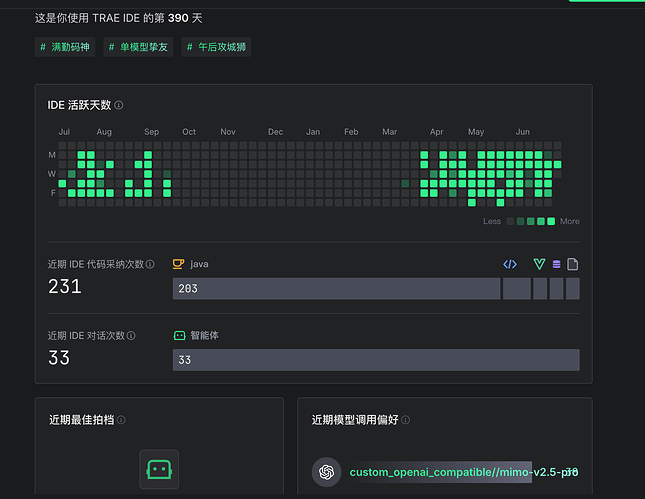Click the 'May' month label

476,132
